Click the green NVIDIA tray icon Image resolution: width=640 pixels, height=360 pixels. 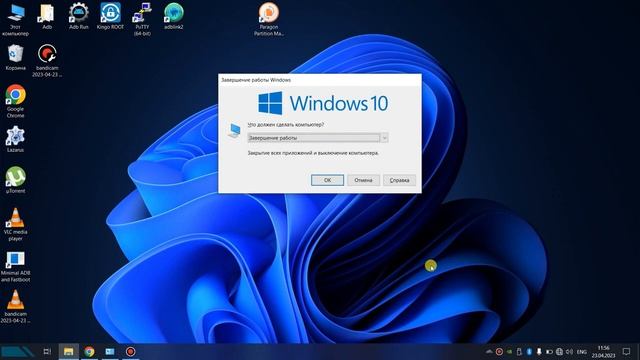tap(509, 351)
